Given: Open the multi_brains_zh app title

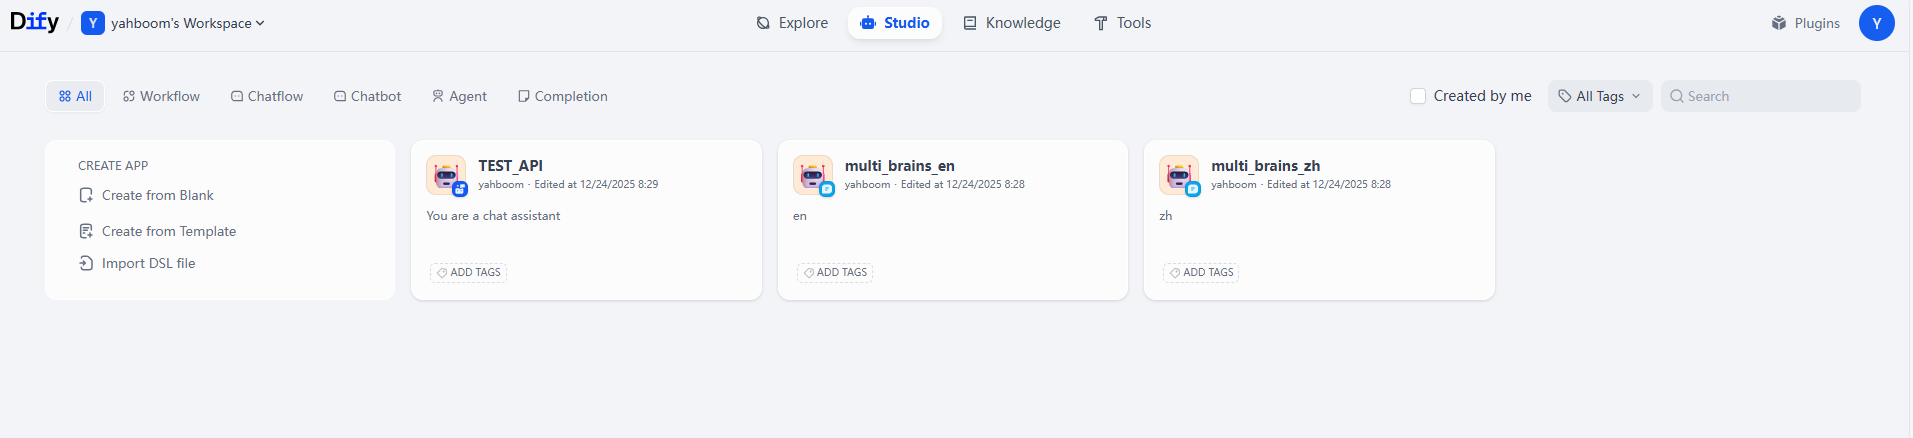Looking at the screenshot, I should pyautogui.click(x=1266, y=166).
